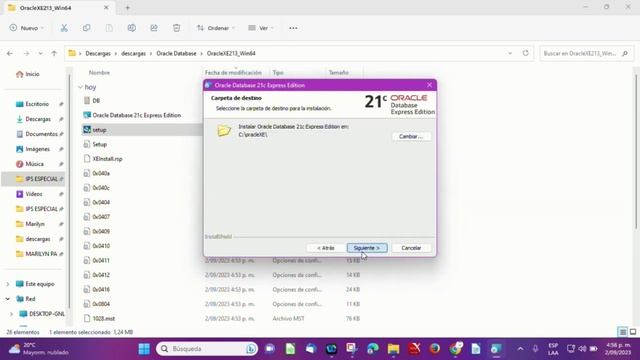Click the volume icon in system tray
This screenshot has width=640, height=360.
click(582, 349)
